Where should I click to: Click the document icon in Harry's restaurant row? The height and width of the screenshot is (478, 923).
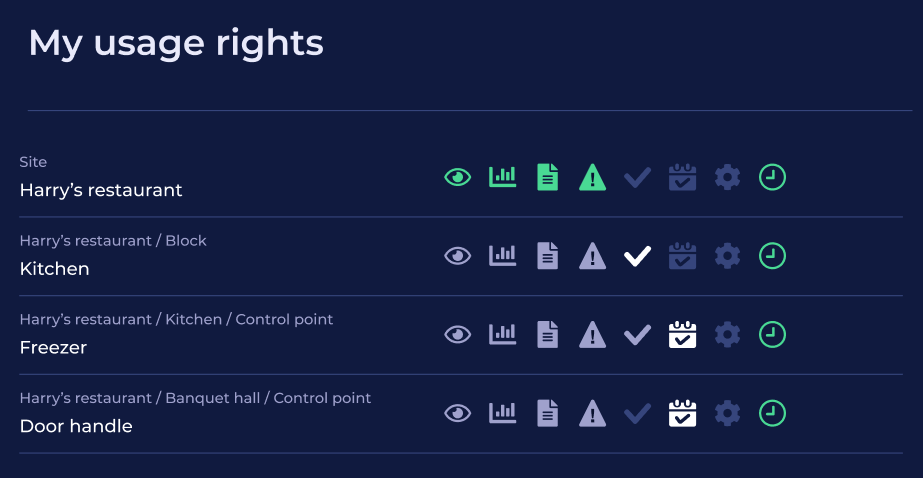547,178
